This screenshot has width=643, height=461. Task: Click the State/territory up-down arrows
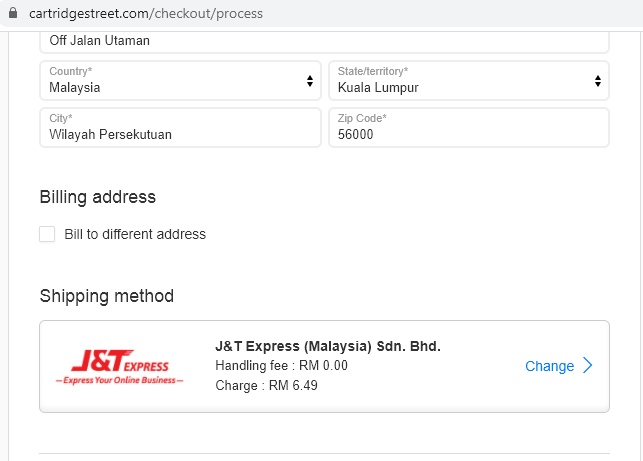coord(598,81)
